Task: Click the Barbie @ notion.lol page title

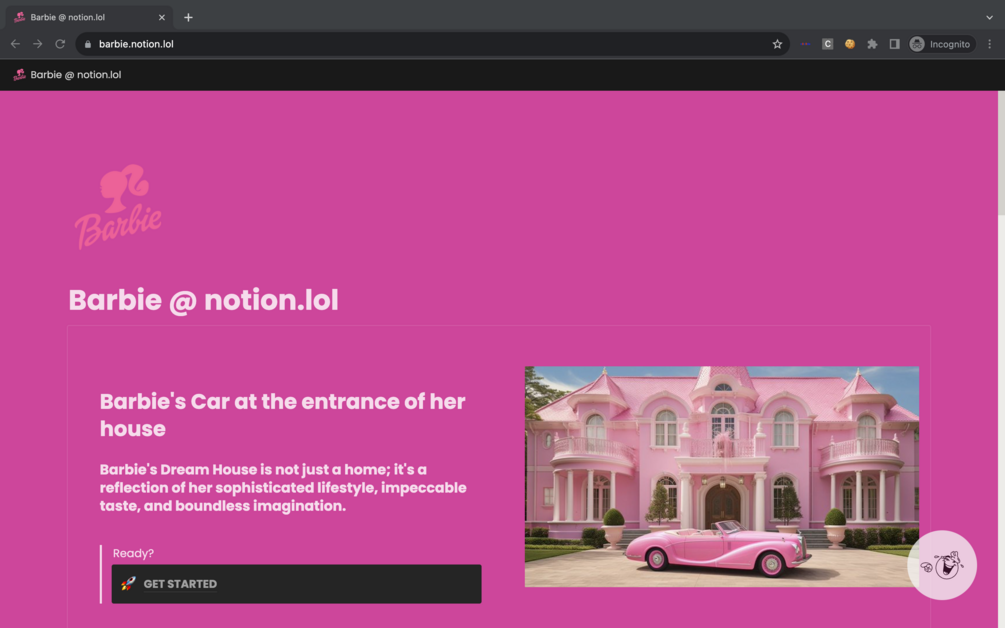Action: (203, 300)
